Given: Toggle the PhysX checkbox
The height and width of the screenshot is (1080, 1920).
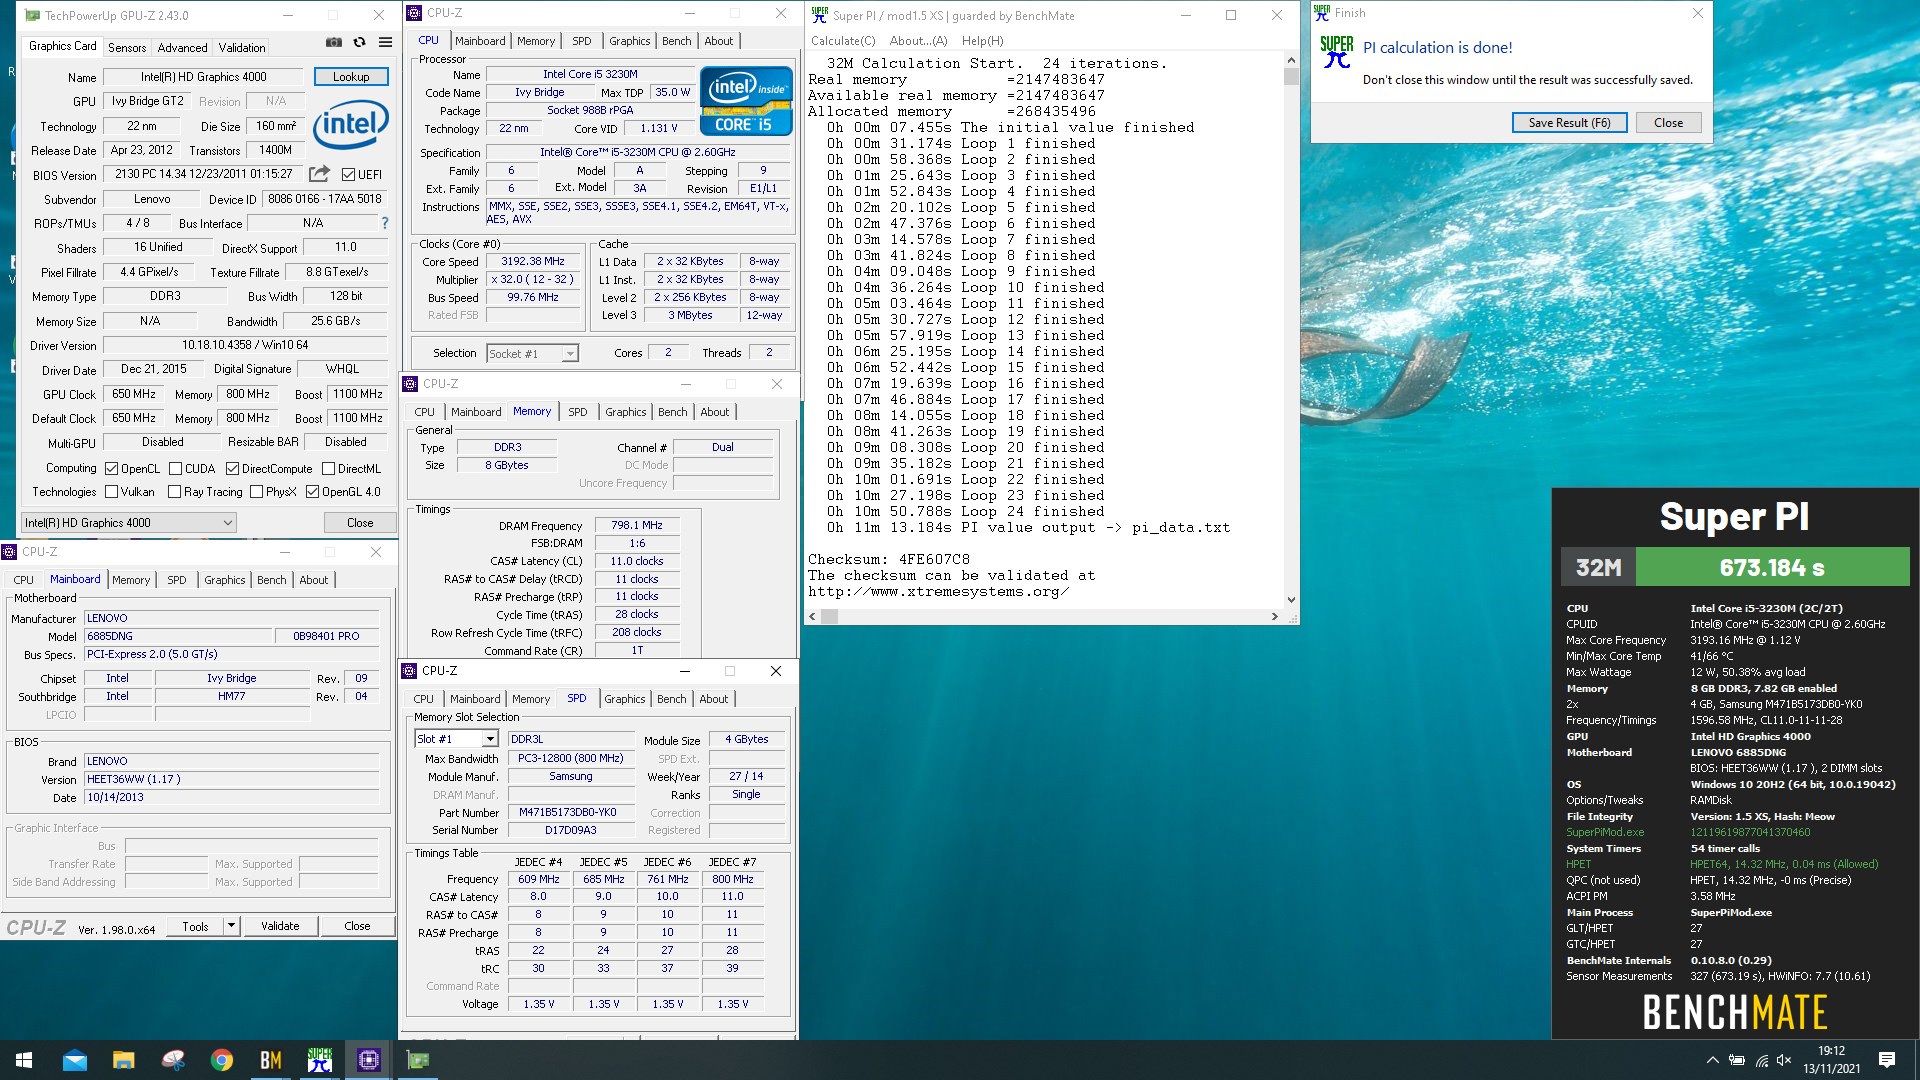Looking at the screenshot, I should click(256, 492).
